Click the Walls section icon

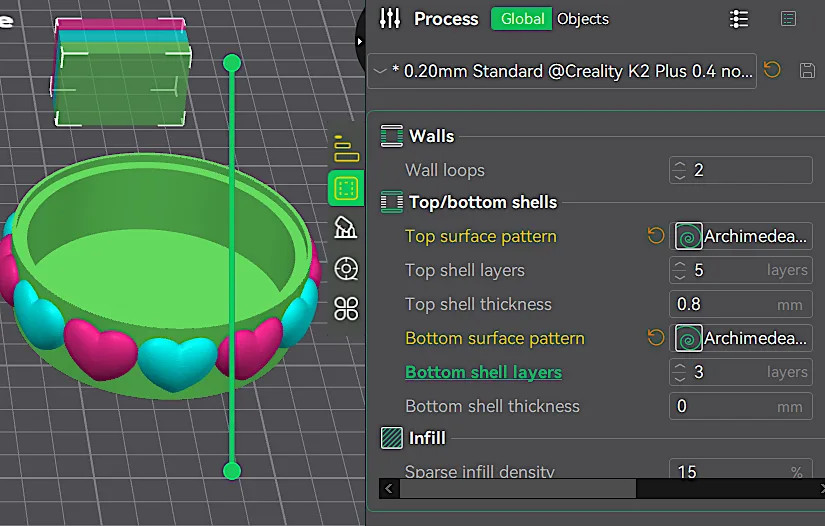click(391, 136)
